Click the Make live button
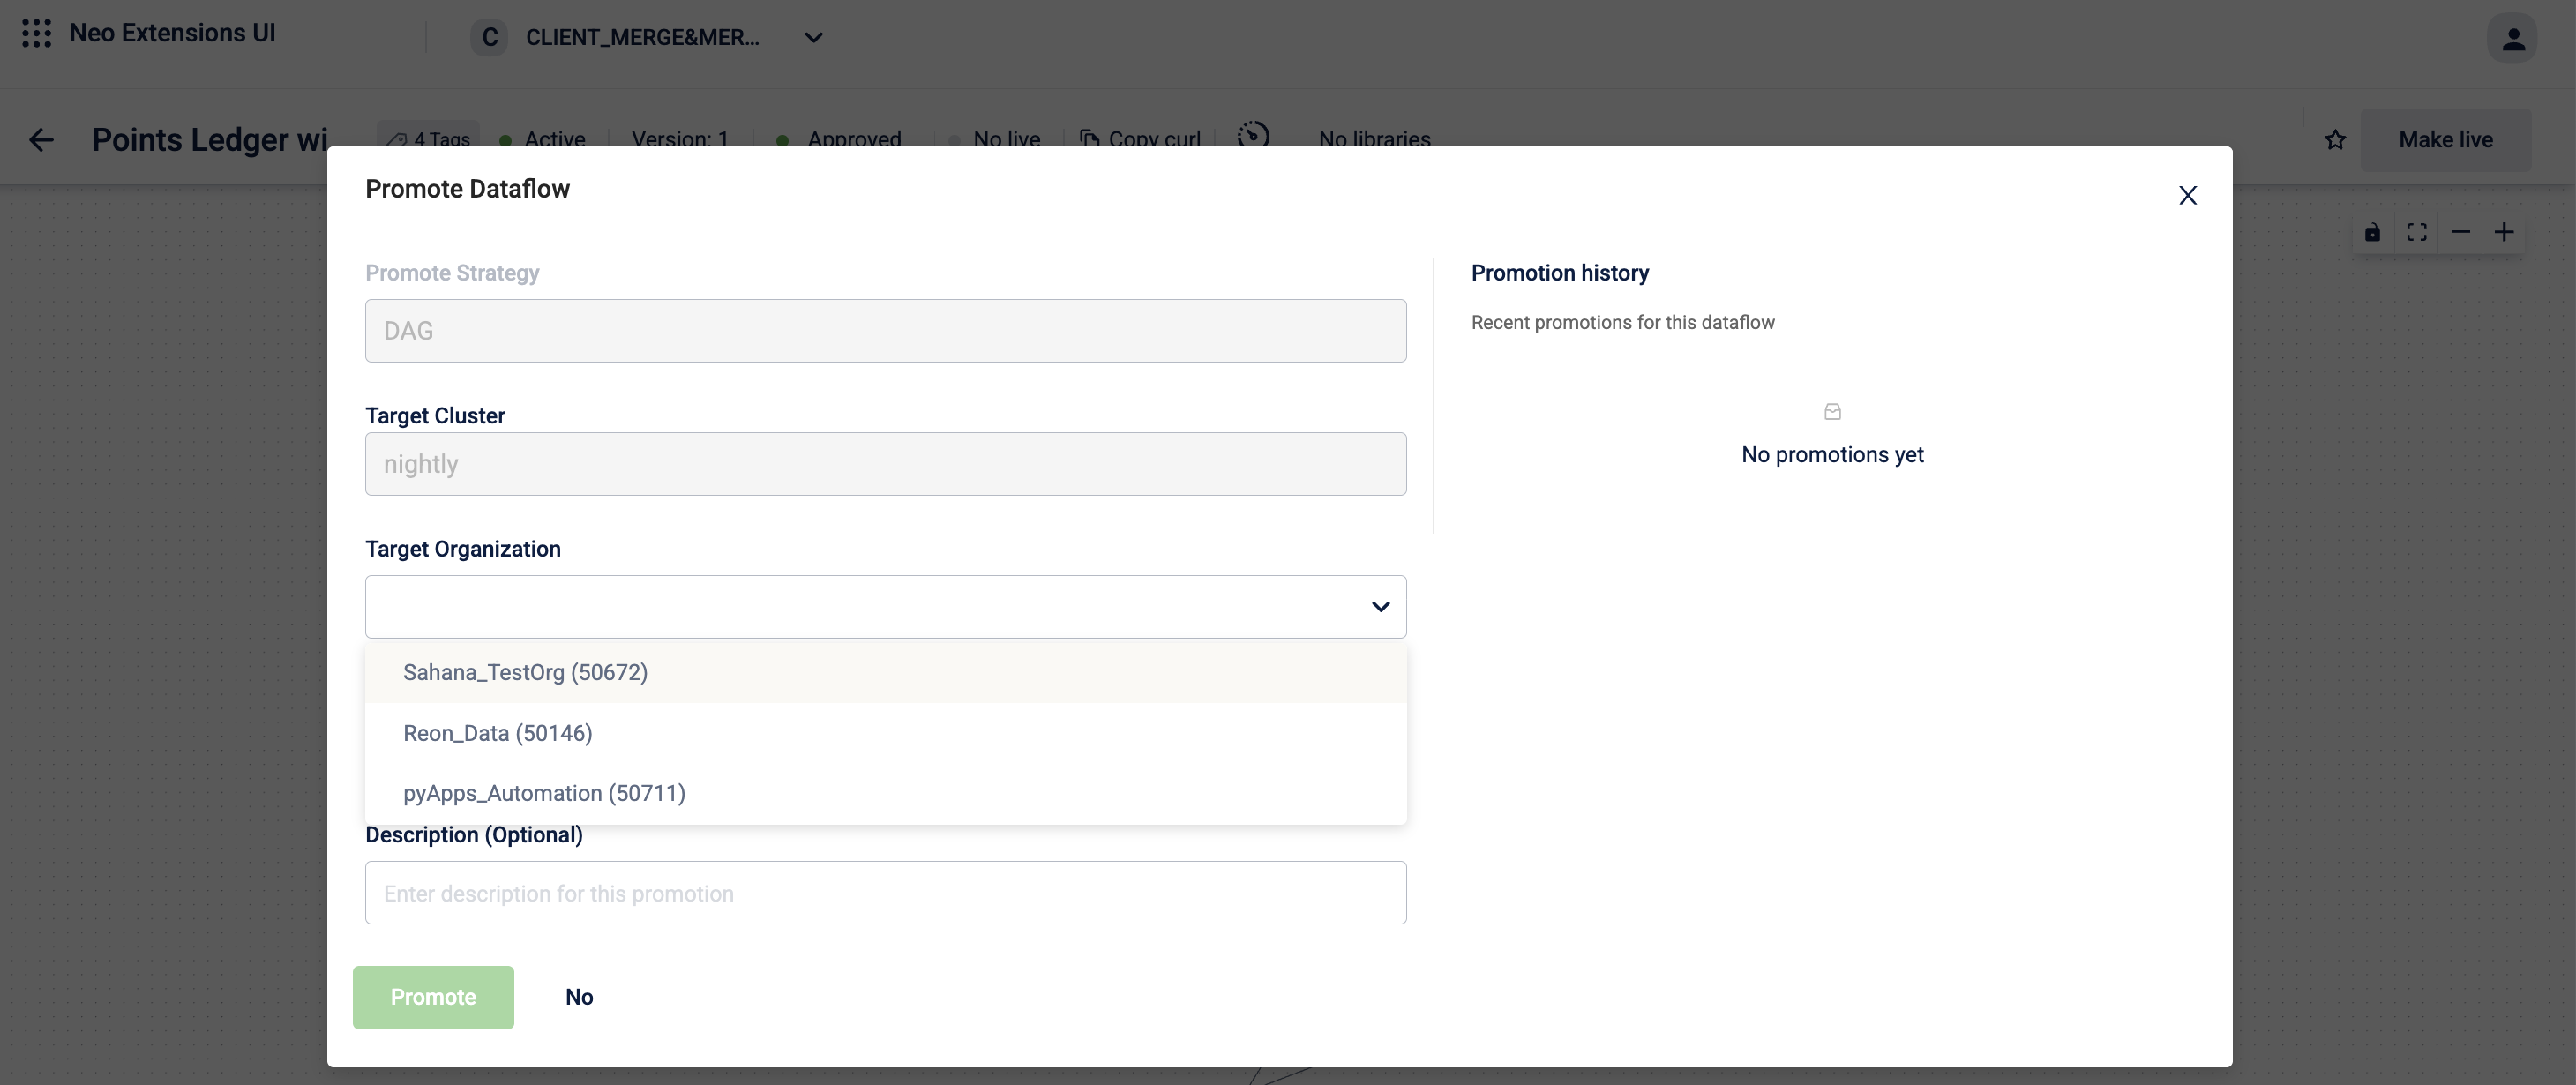The height and width of the screenshot is (1085, 2576). [x=2445, y=140]
